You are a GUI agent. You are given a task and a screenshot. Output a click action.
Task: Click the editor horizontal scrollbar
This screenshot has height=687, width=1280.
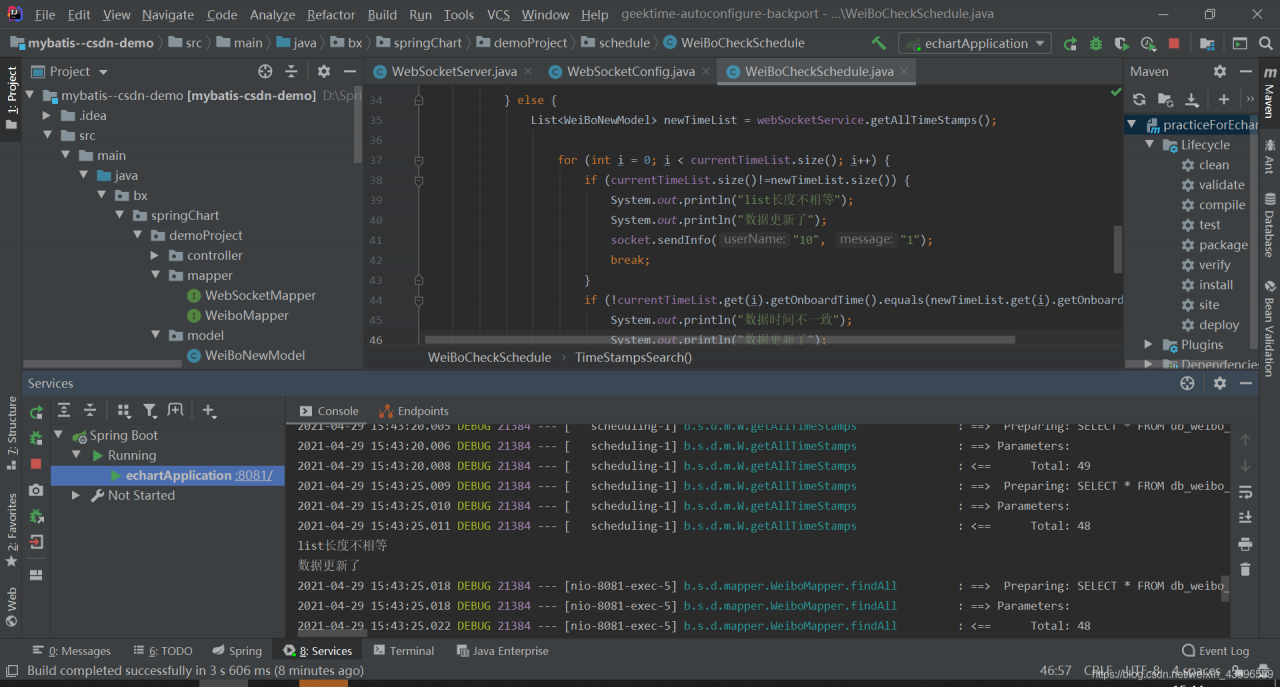(x=720, y=340)
